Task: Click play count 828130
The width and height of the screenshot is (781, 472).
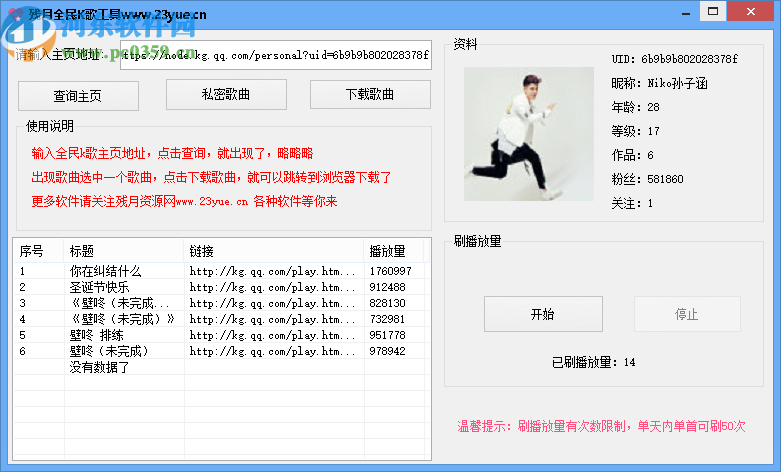Action: [388, 303]
